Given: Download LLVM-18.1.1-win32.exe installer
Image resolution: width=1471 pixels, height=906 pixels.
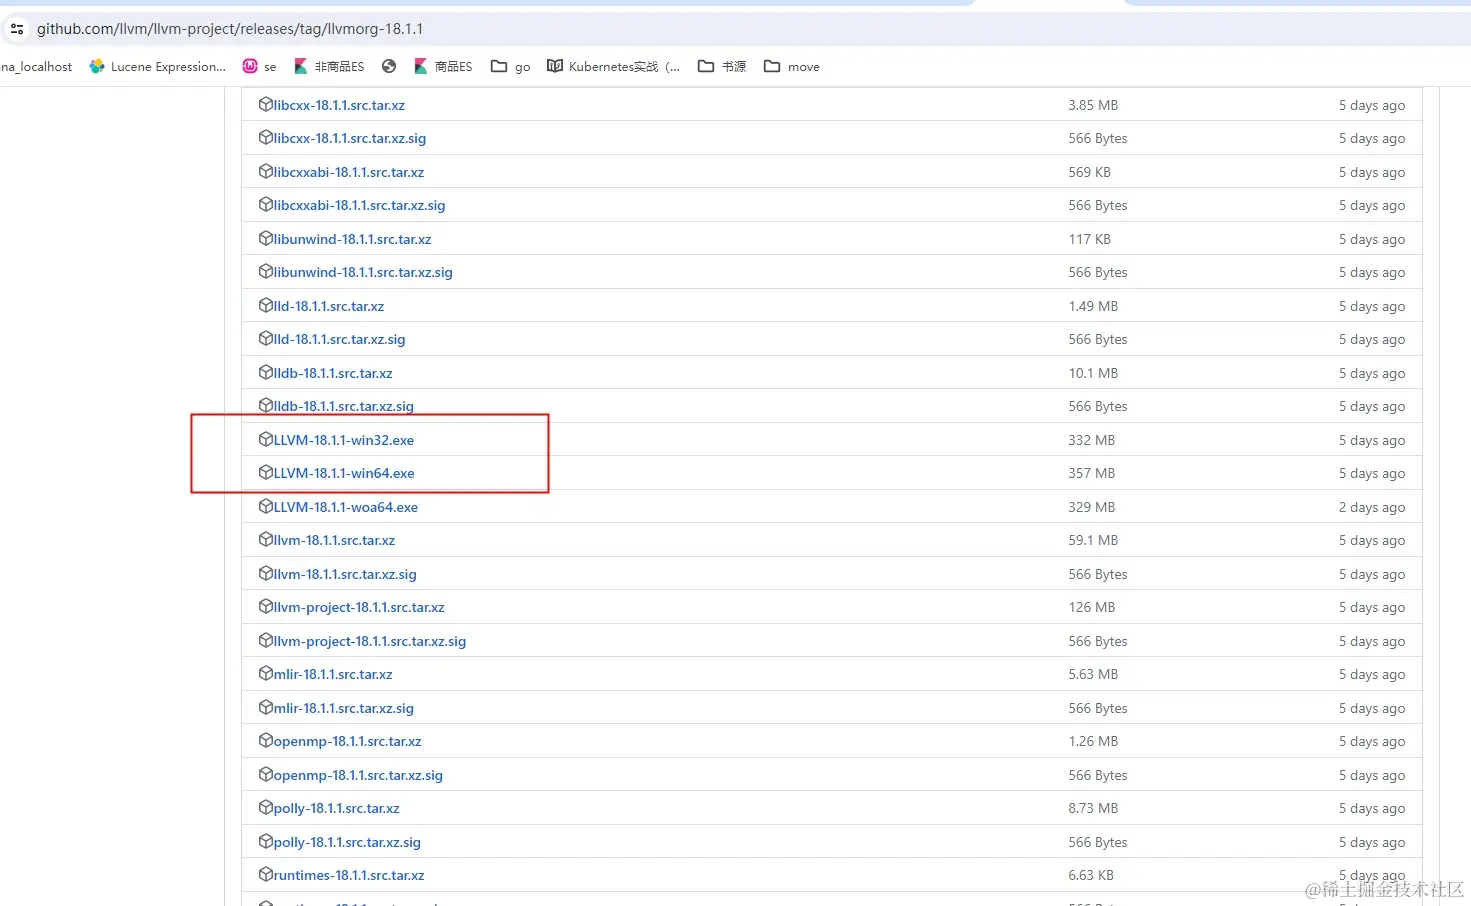Looking at the screenshot, I should coord(344,440).
